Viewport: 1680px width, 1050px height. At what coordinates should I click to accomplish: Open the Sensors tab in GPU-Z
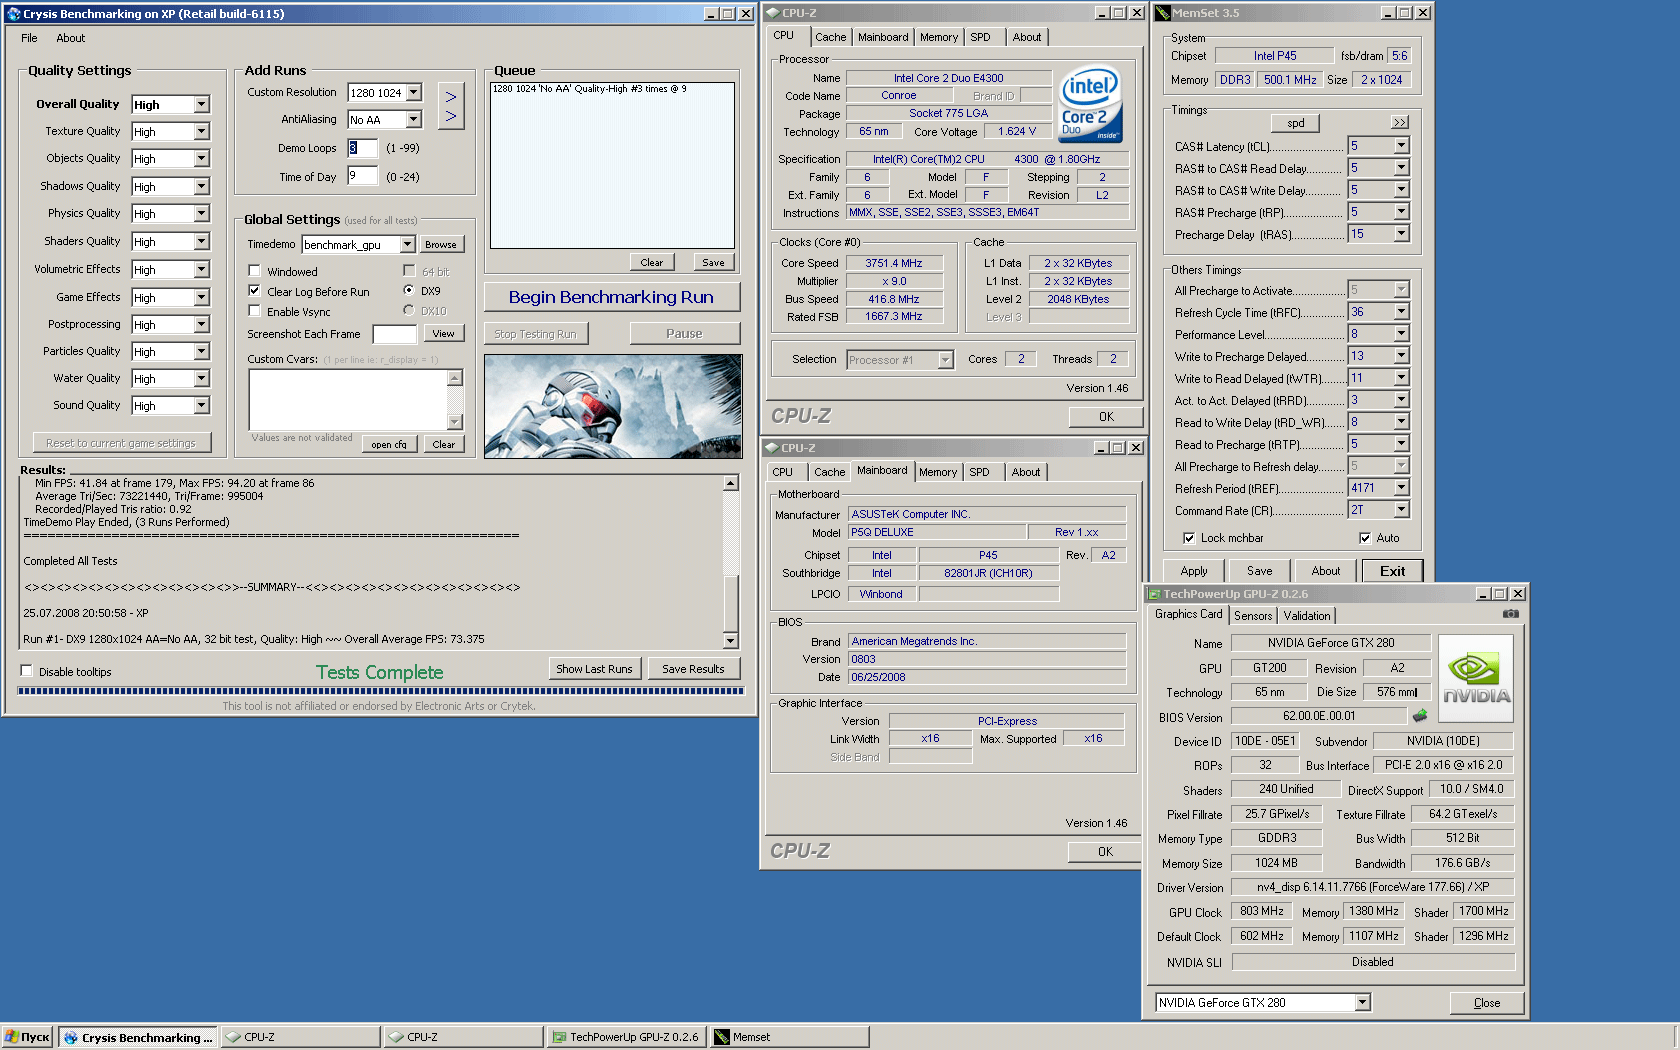1253,616
